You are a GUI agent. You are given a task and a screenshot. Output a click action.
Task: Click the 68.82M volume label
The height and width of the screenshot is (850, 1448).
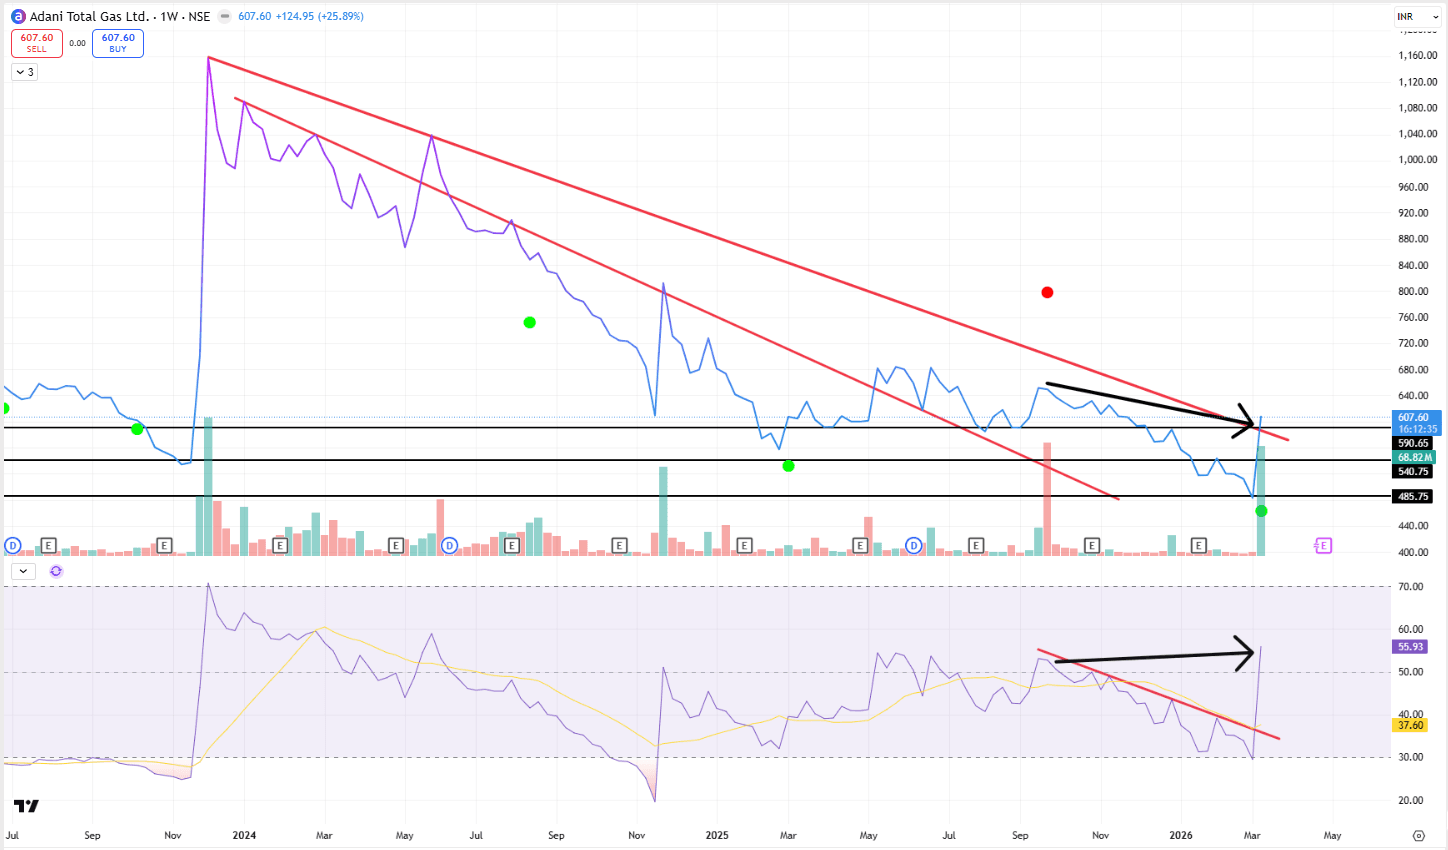[1413, 457]
